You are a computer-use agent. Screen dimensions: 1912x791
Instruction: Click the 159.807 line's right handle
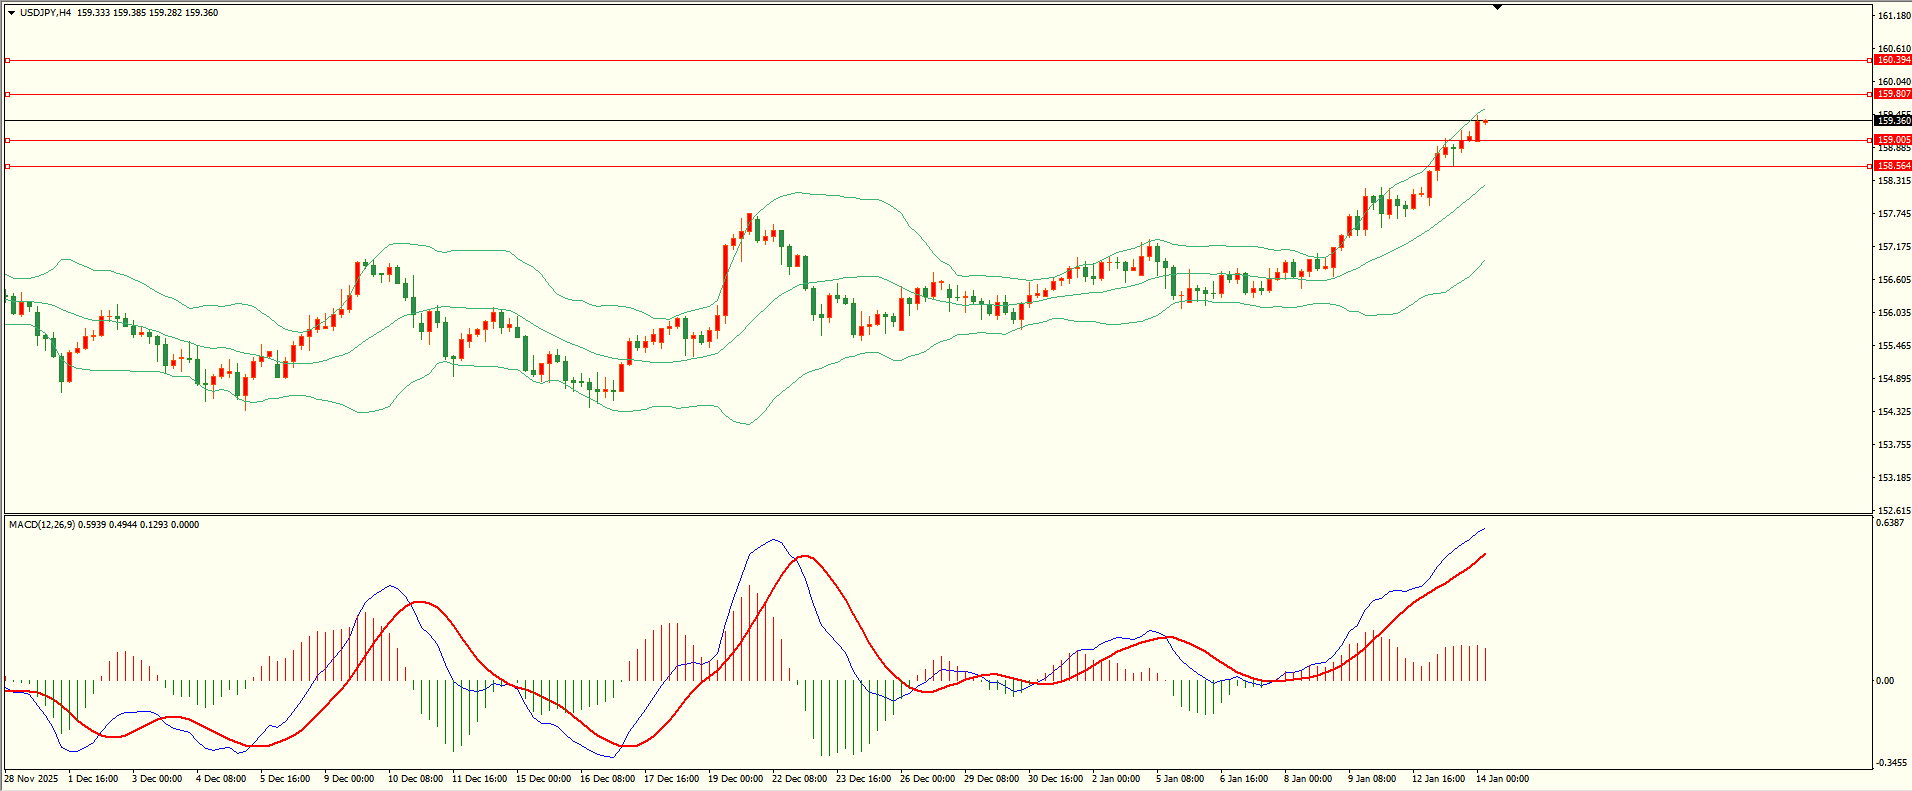[x=1869, y=95]
